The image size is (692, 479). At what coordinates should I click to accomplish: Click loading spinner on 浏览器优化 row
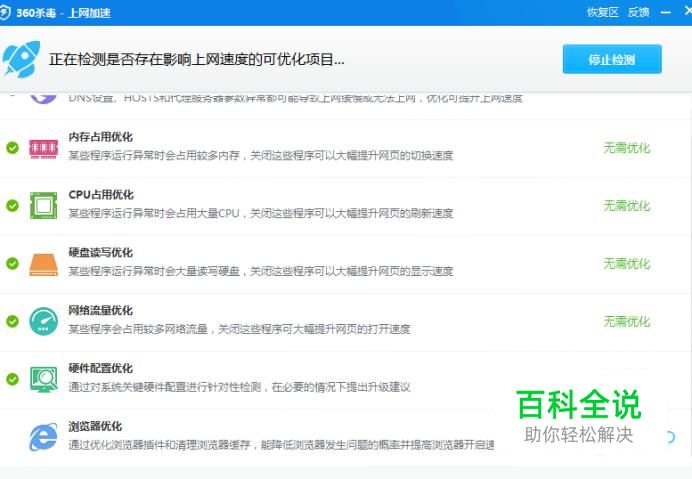click(670, 437)
